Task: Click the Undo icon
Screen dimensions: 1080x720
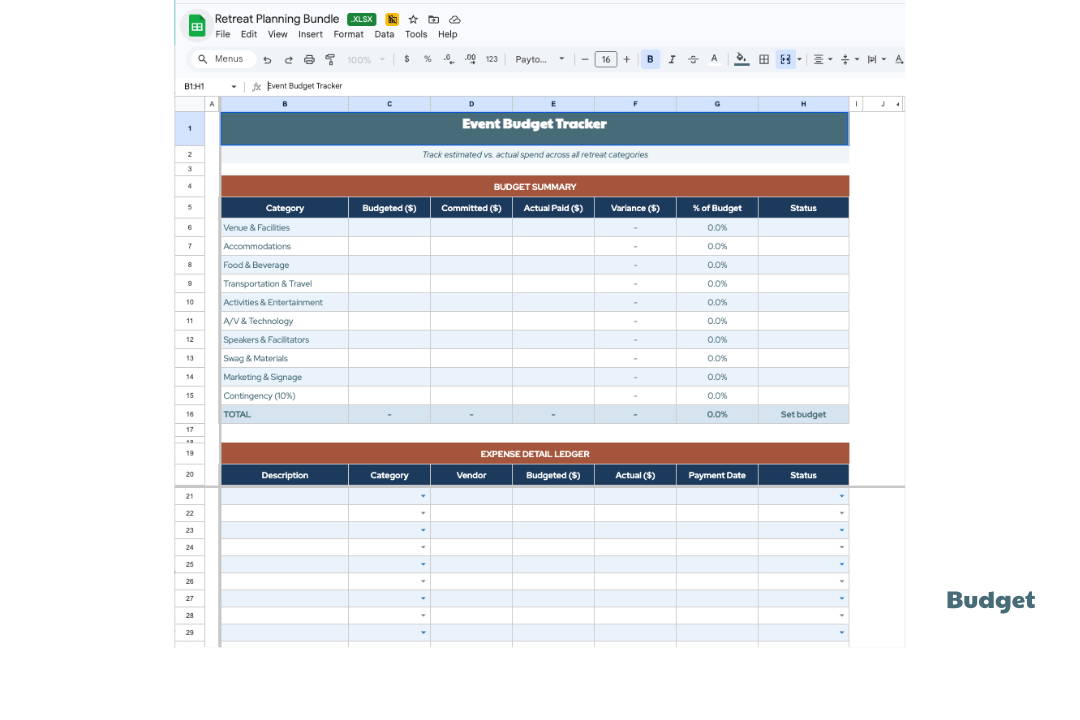Action: point(268,59)
